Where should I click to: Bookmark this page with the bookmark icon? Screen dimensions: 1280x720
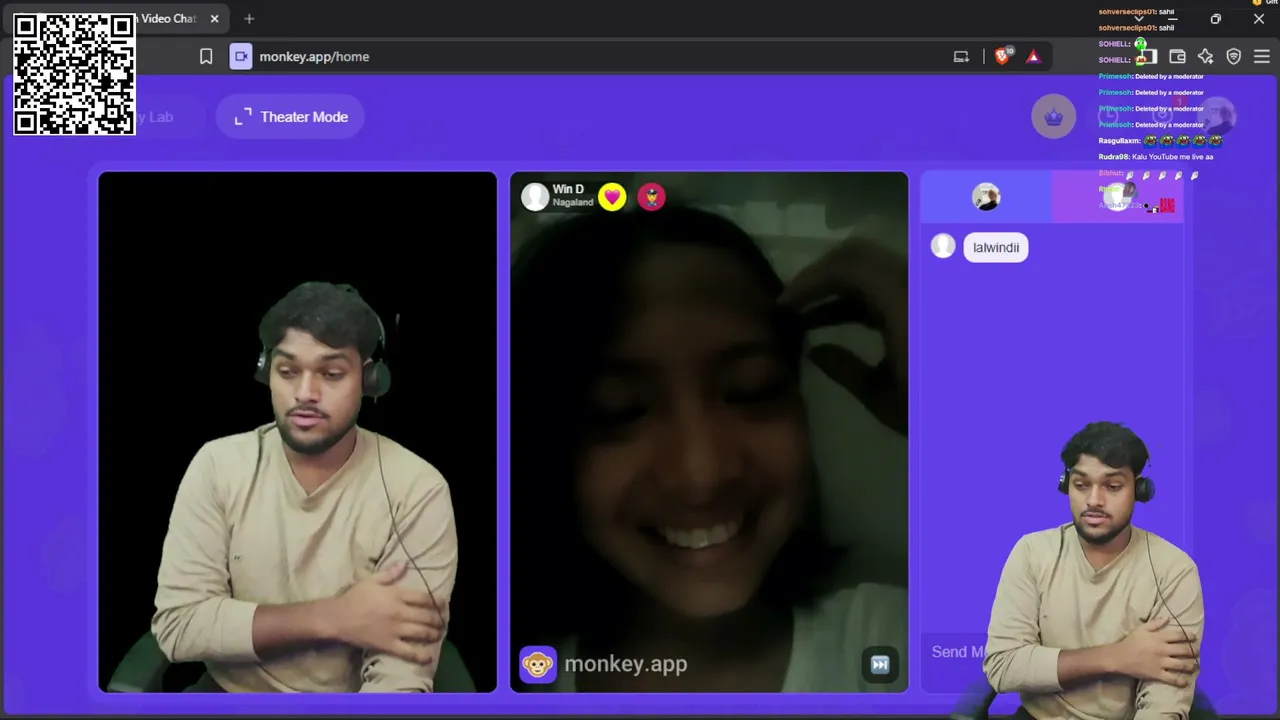[206, 57]
